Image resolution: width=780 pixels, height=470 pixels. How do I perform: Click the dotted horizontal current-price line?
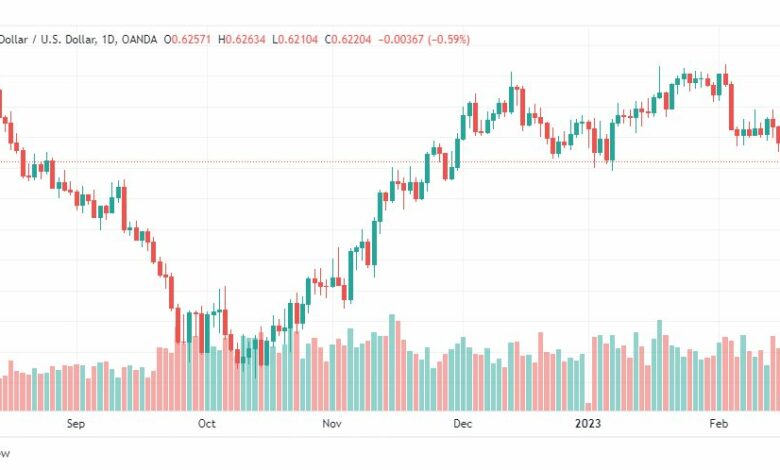[390, 162]
